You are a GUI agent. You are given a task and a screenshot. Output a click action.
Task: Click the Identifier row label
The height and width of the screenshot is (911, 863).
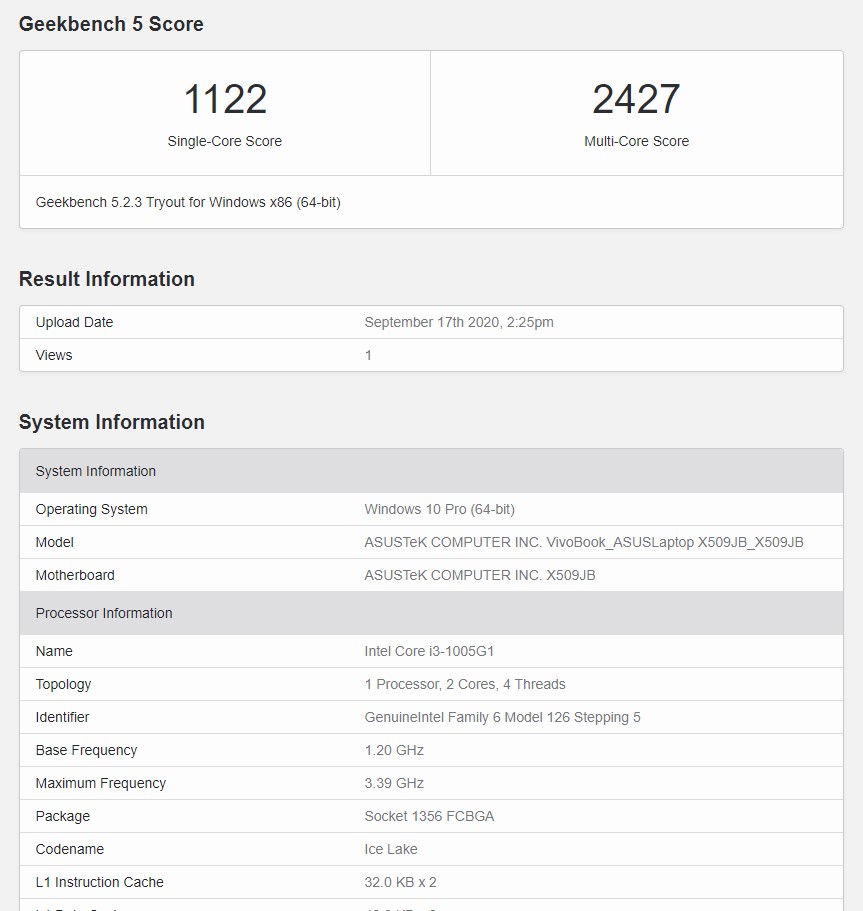pyautogui.click(x=62, y=718)
